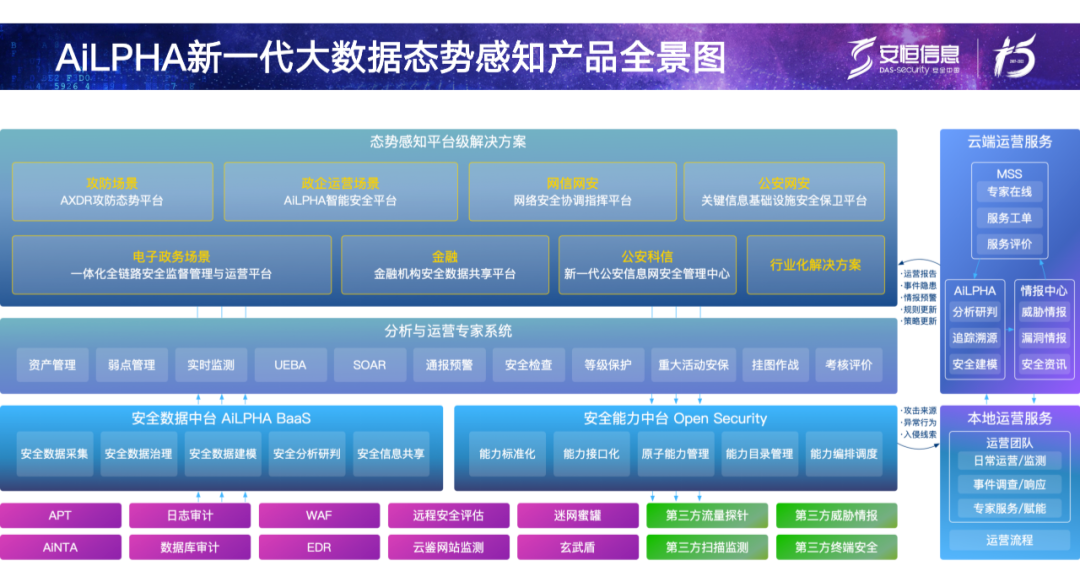Screen dimensions: 1080x588
Task: Select the SOAR module
Action: (x=369, y=365)
